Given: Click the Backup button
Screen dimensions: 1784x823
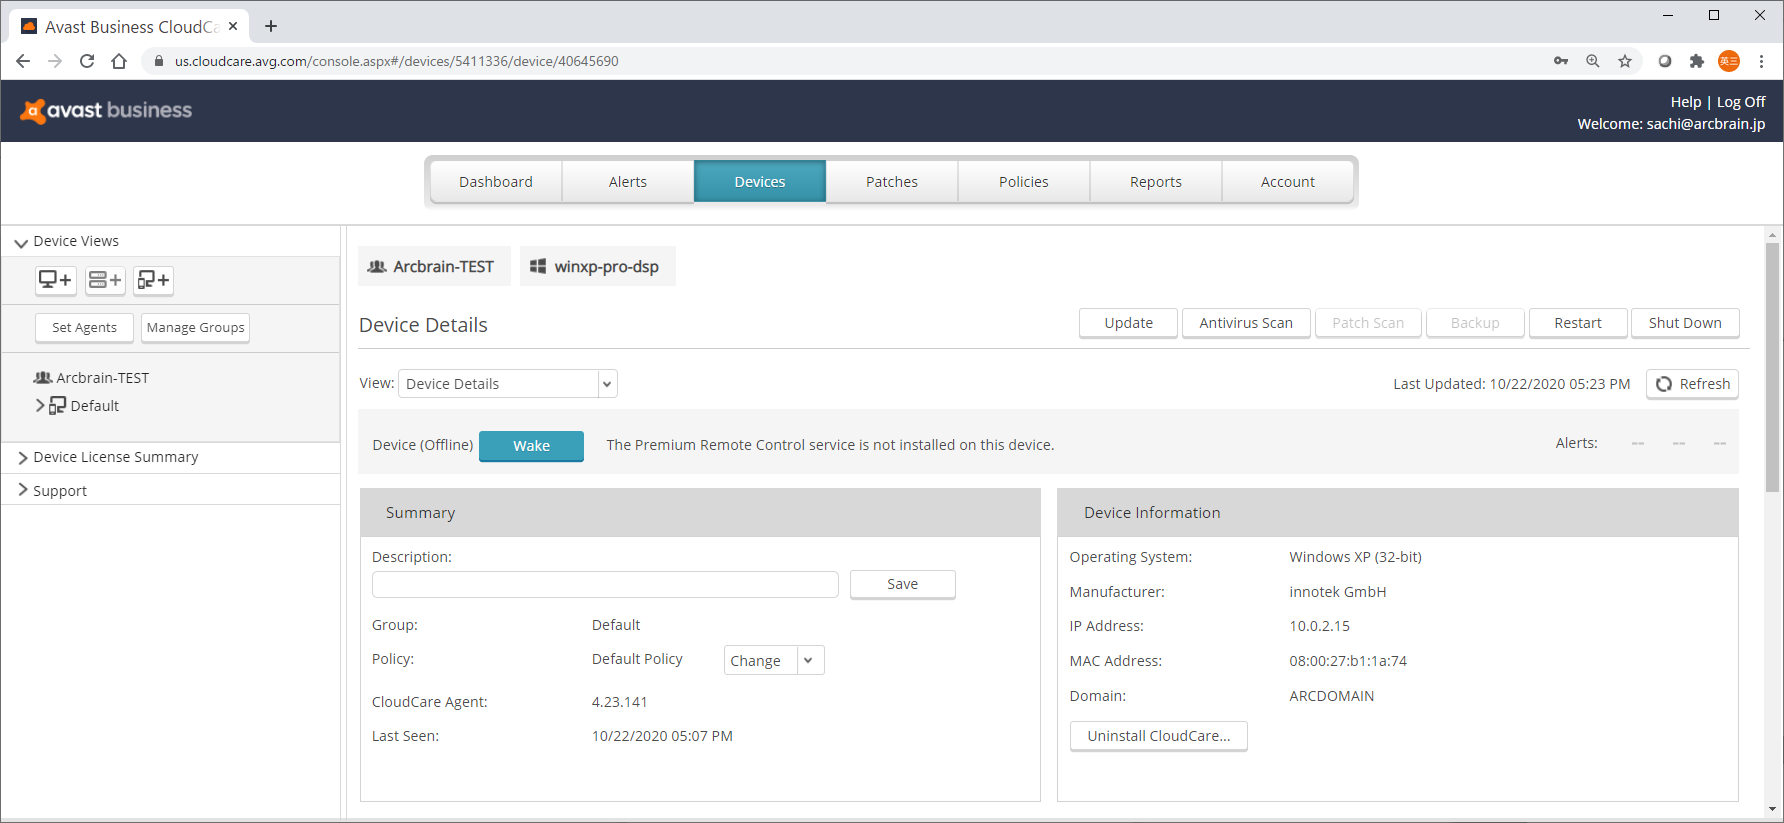Looking at the screenshot, I should [x=1475, y=323].
